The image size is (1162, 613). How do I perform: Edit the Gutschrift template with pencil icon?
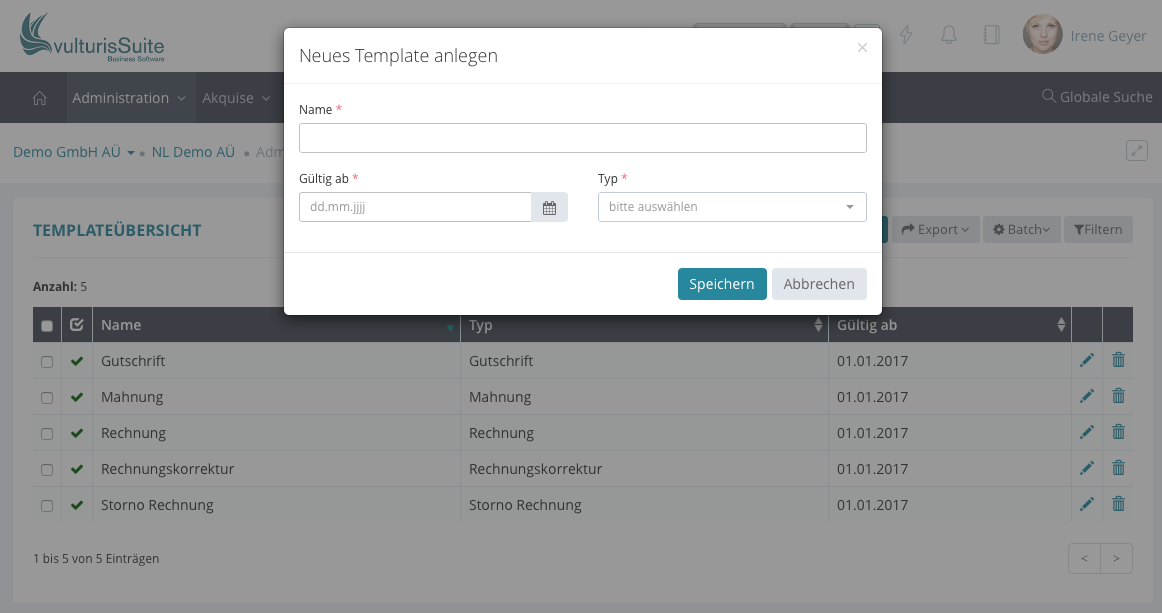1087,361
